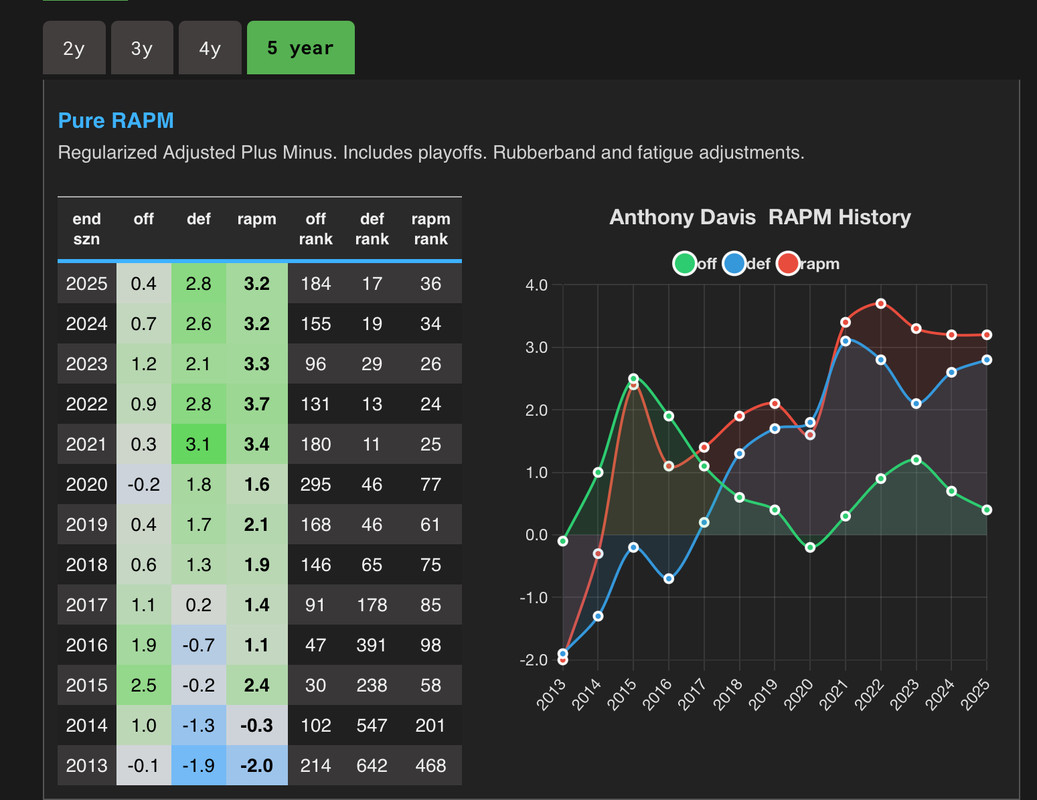Click the -0.3 rapm value for 2014
The width and height of the screenshot is (1037, 800).
click(x=257, y=725)
